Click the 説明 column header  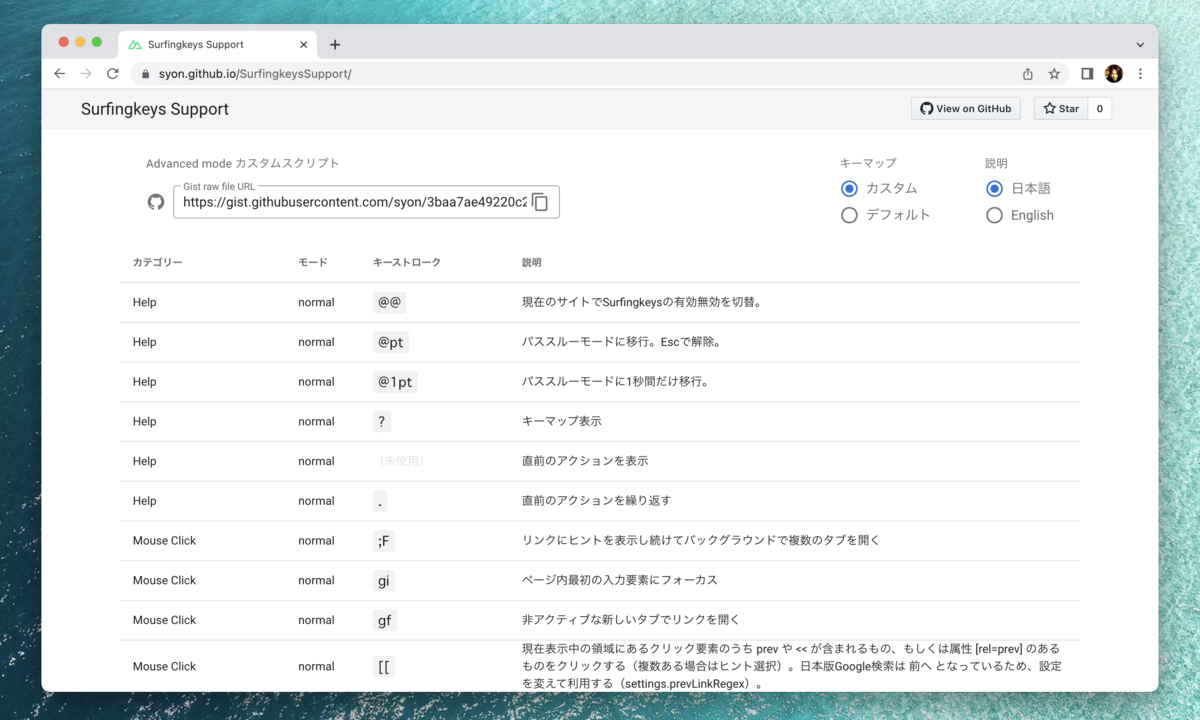coord(532,262)
